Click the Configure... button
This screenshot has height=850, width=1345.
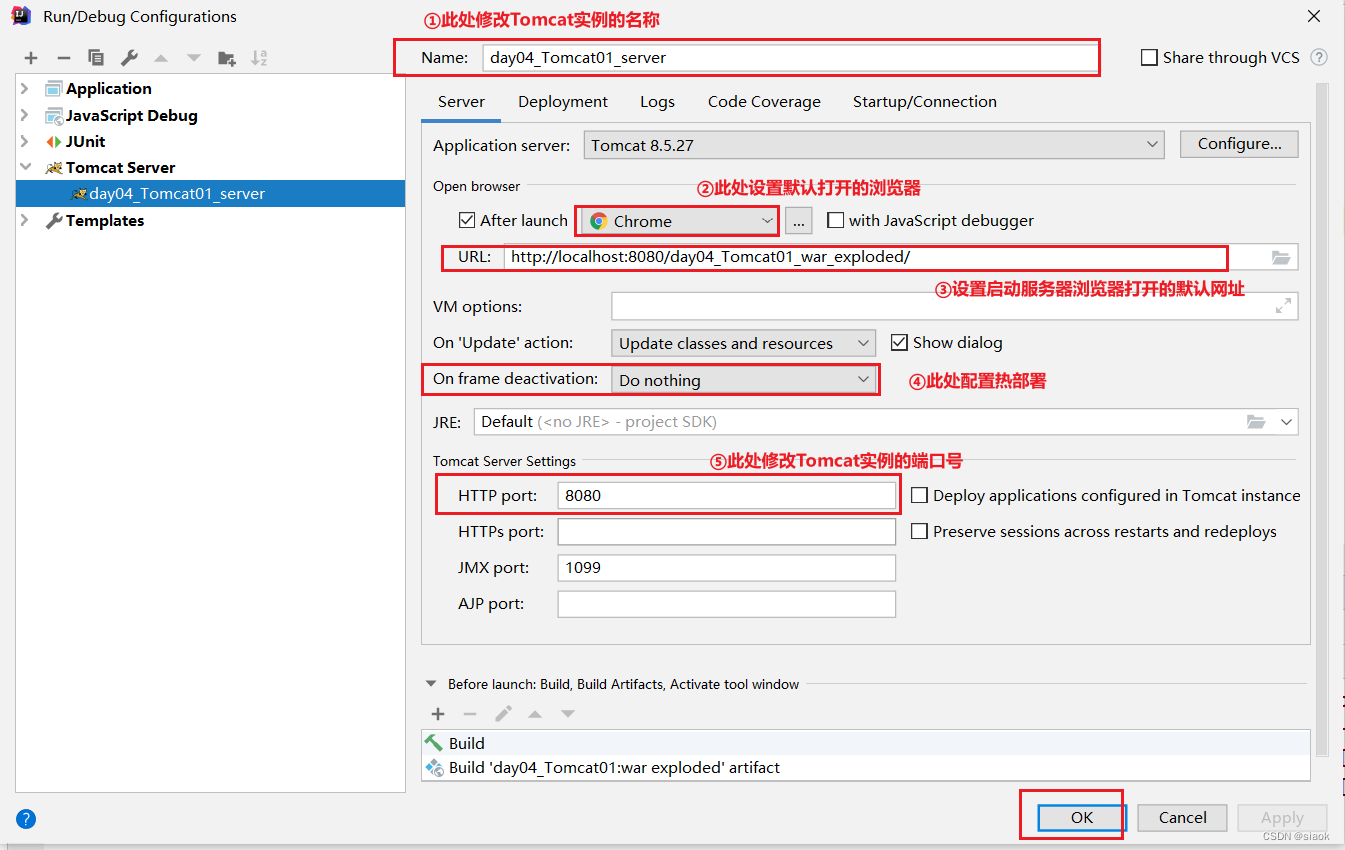pos(1239,144)
